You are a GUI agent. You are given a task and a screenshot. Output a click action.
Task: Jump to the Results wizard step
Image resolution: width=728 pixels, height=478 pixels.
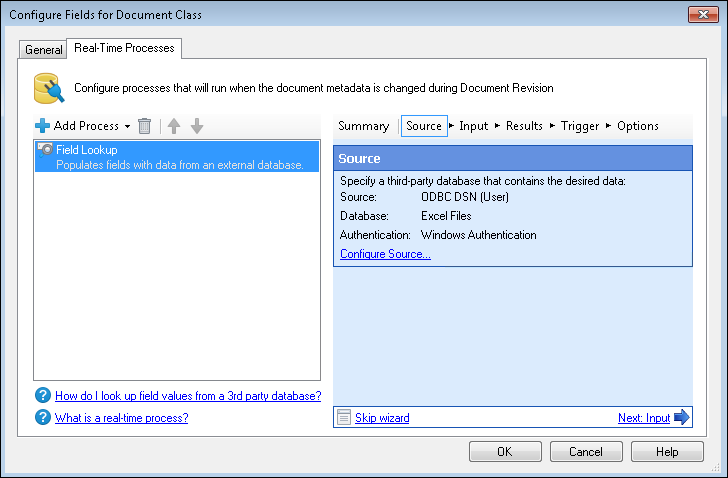pyautogui.click(x=524, y=126)
